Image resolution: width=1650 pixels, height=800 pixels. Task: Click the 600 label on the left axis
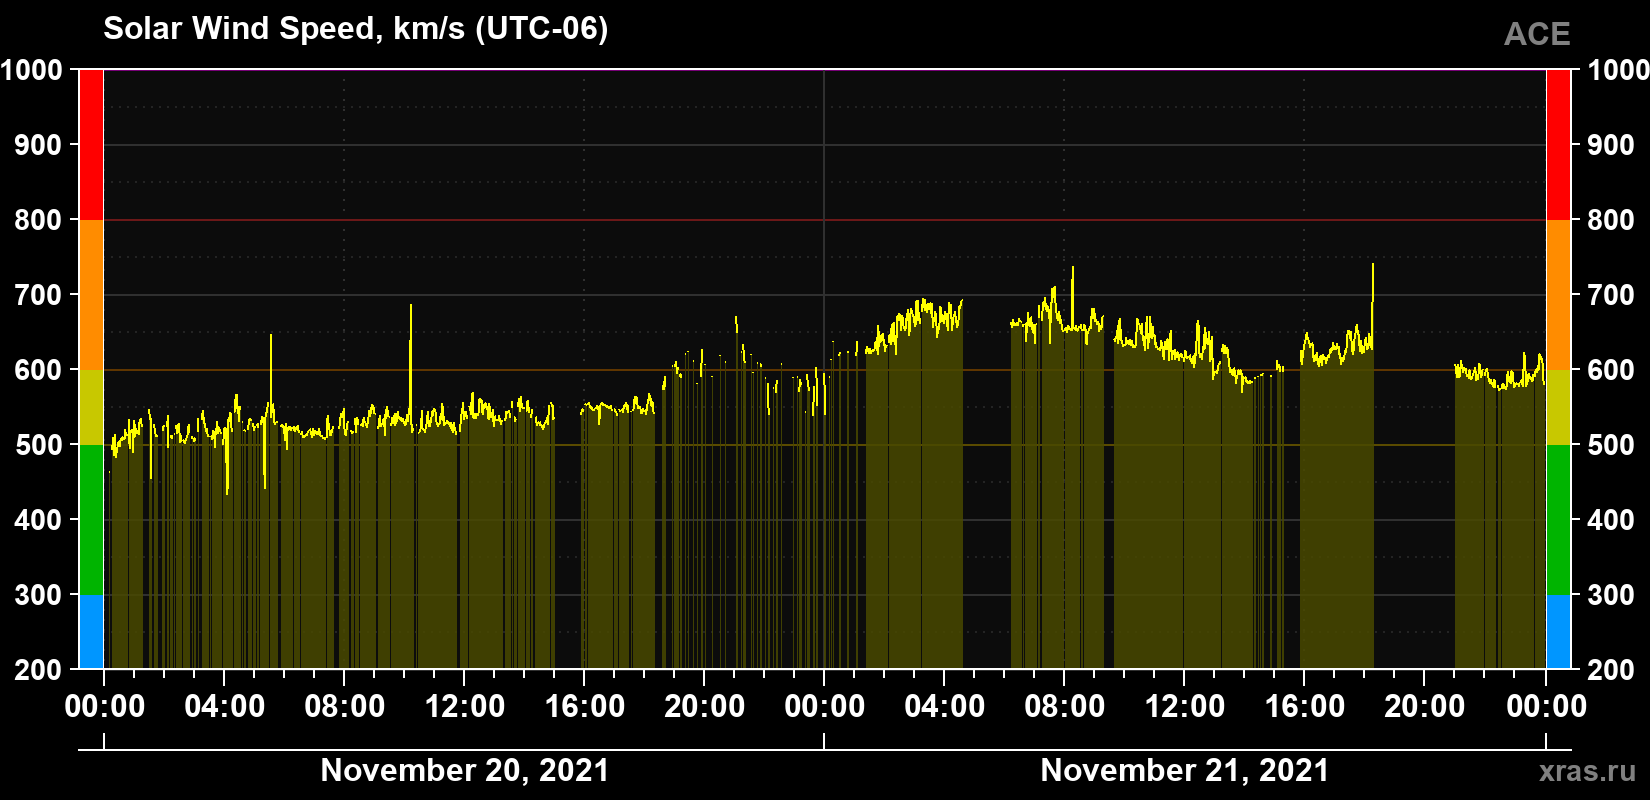[39, 370]
